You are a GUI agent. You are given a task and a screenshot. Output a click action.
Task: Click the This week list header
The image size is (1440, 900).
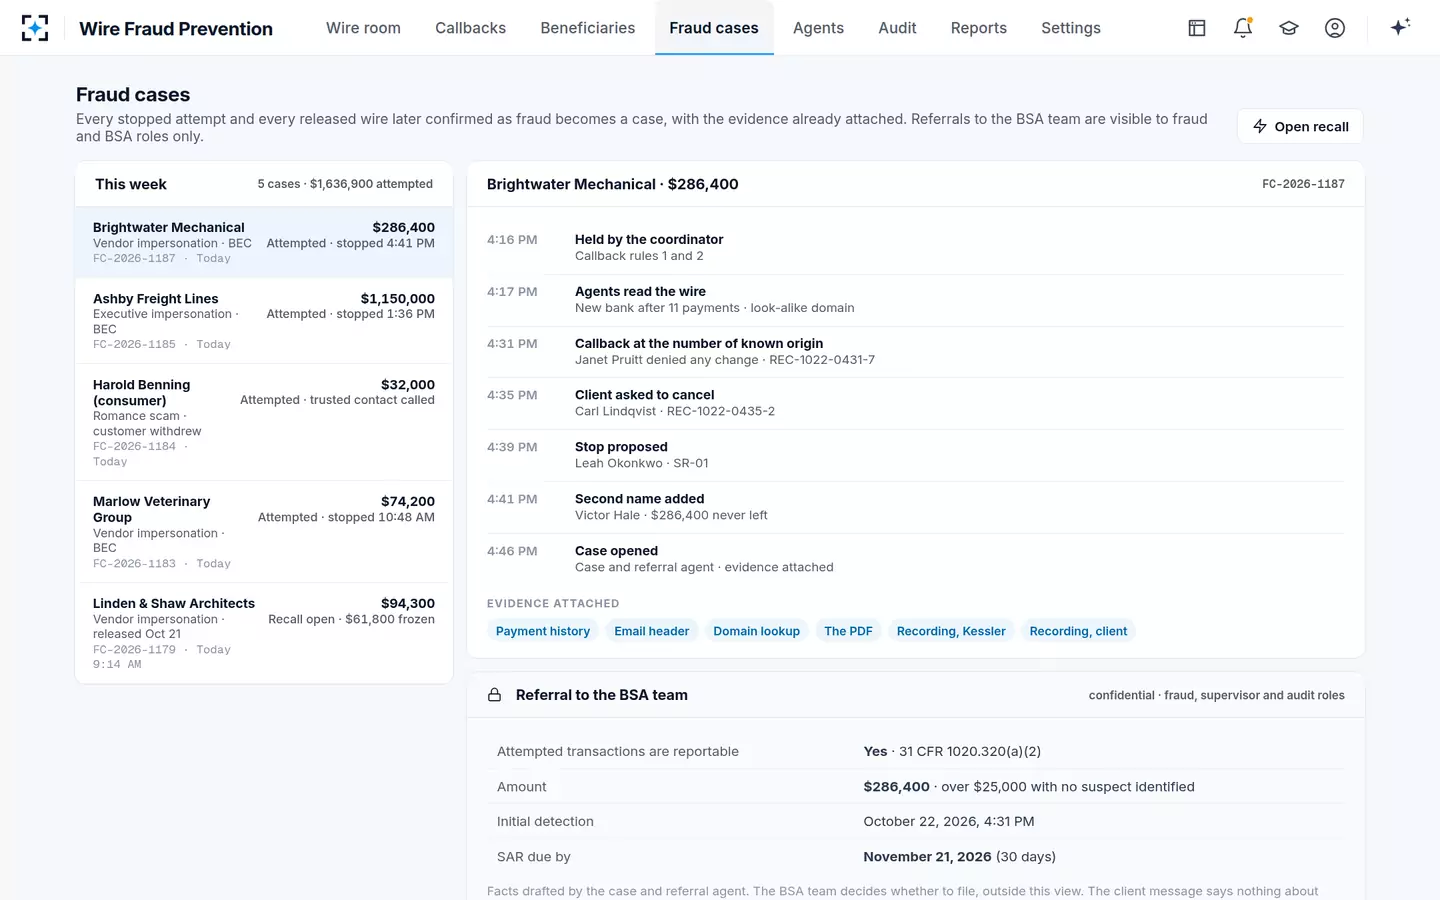point(264,184)
